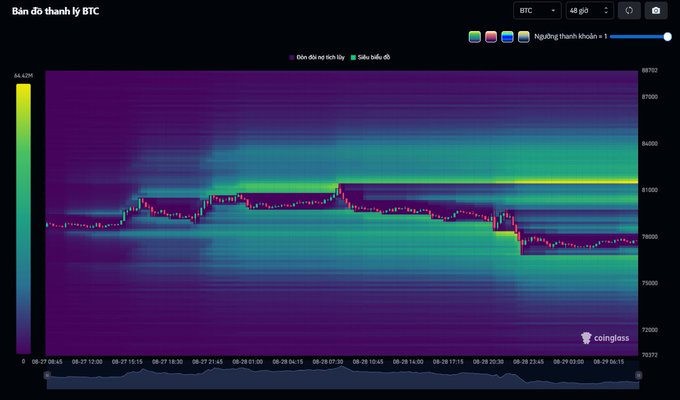
Task: Select the pink-purple color scheme swatch
Action: point(491,37)
